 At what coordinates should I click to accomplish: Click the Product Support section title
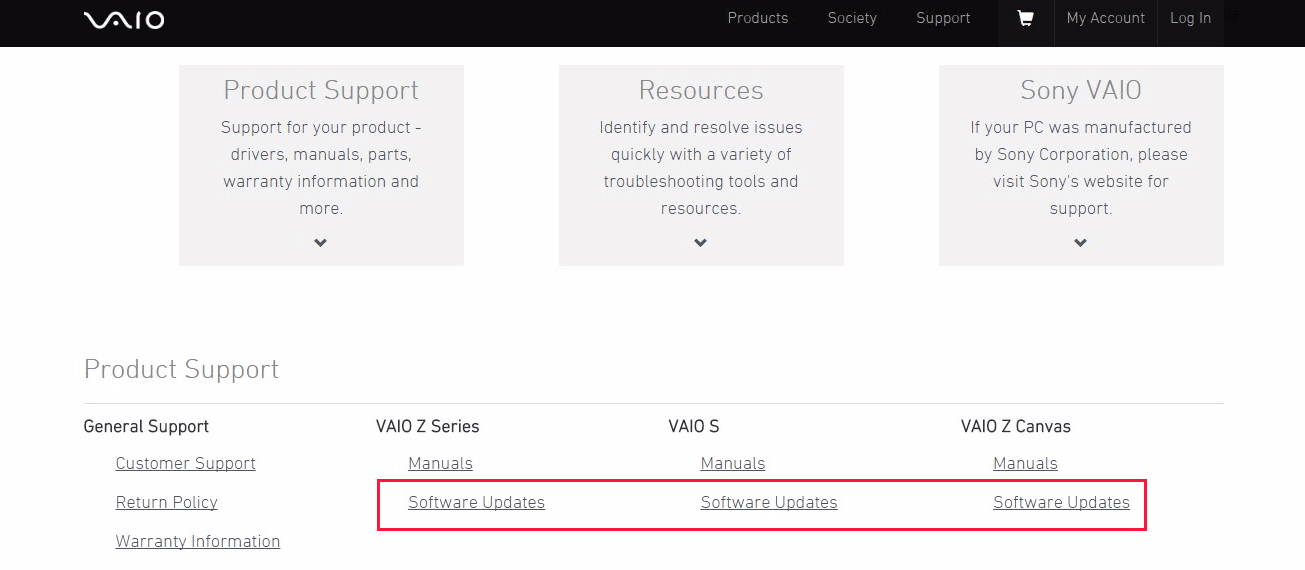pyautogui.click(x=181, y=369)
